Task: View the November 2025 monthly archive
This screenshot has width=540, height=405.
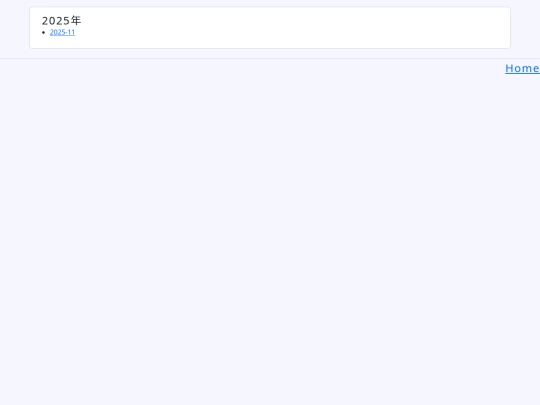Action: tap(62, 32)
